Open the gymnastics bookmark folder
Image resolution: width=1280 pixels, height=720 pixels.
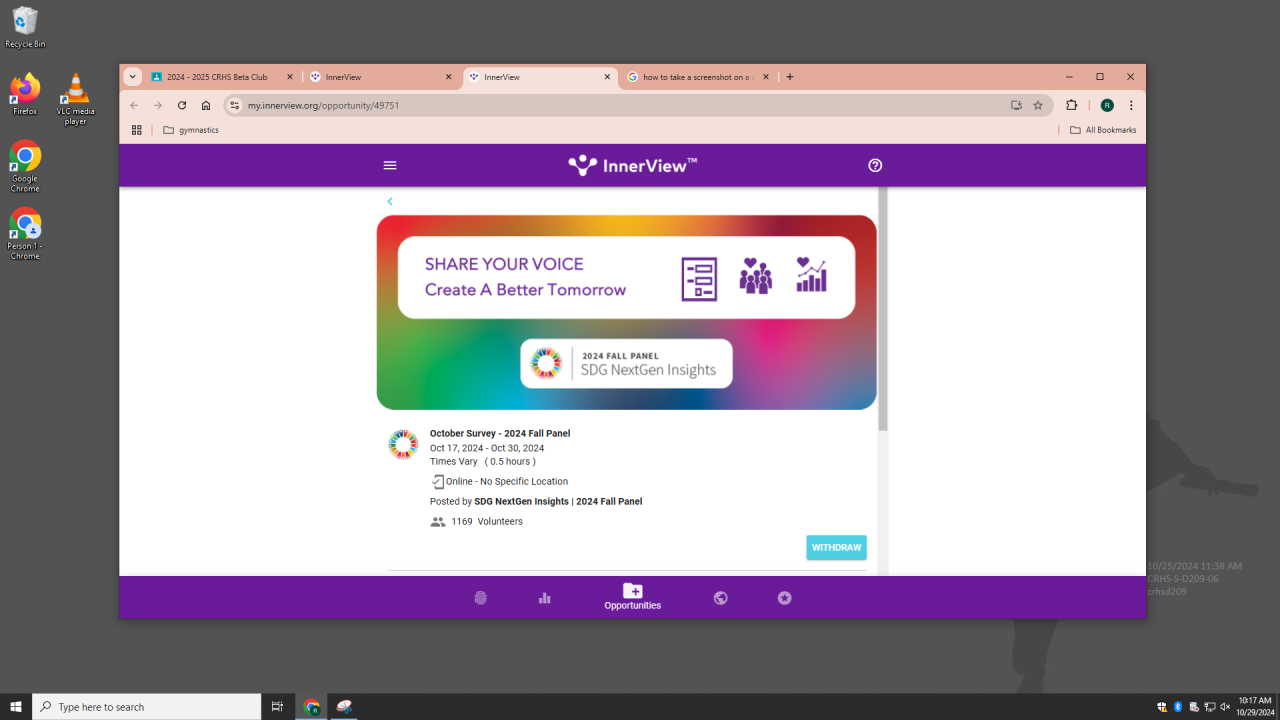pyautogui.click(x=191, y=130)
